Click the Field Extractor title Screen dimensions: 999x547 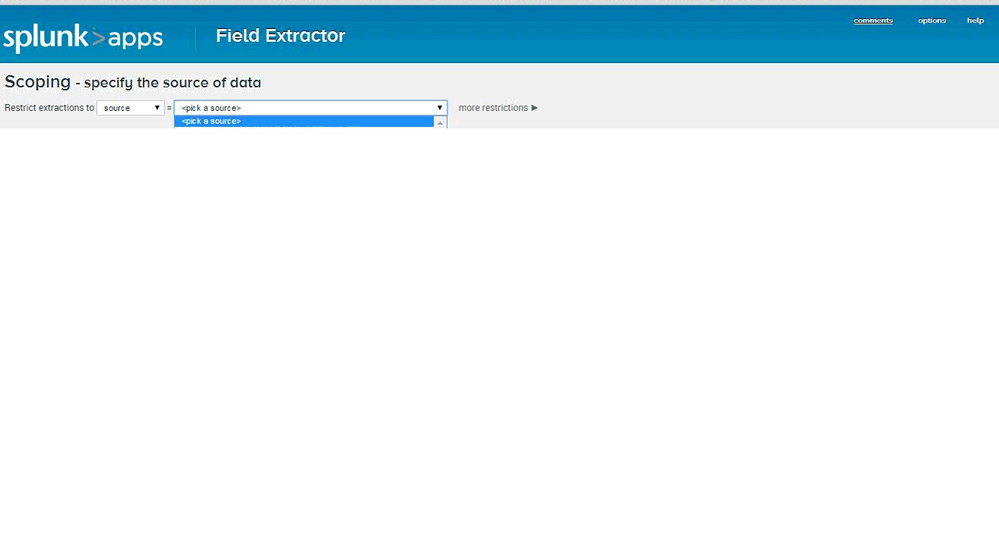280,36
